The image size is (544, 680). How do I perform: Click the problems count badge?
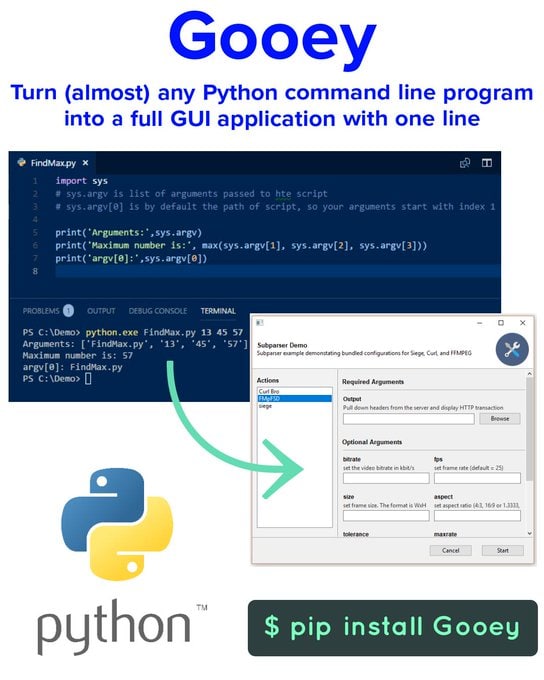[x=68, y=311]
